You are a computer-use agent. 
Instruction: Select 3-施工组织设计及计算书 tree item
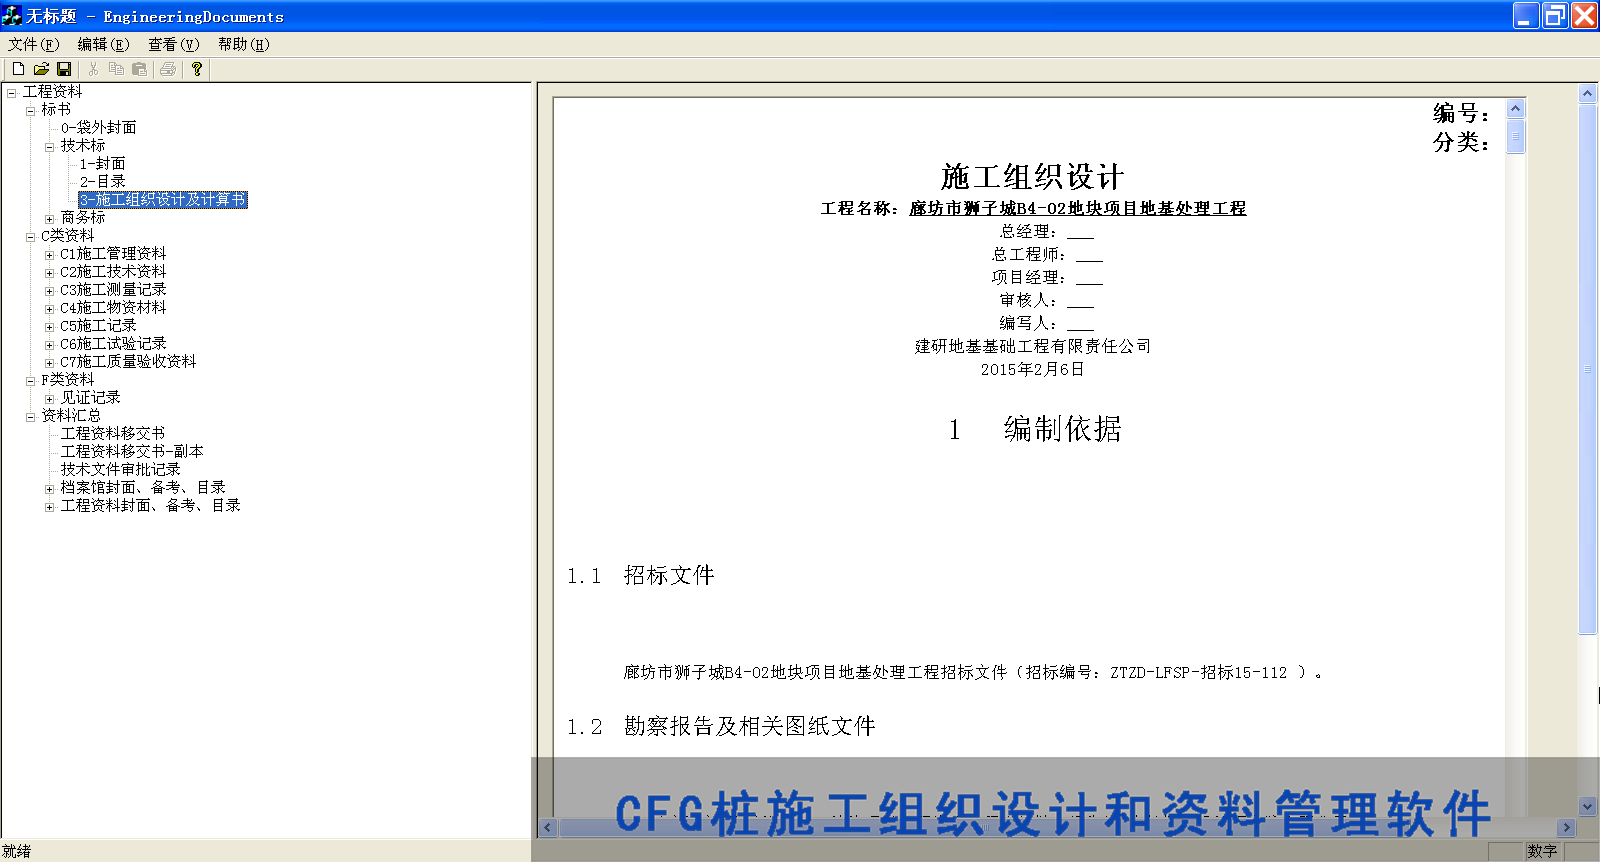pos(163,199)
